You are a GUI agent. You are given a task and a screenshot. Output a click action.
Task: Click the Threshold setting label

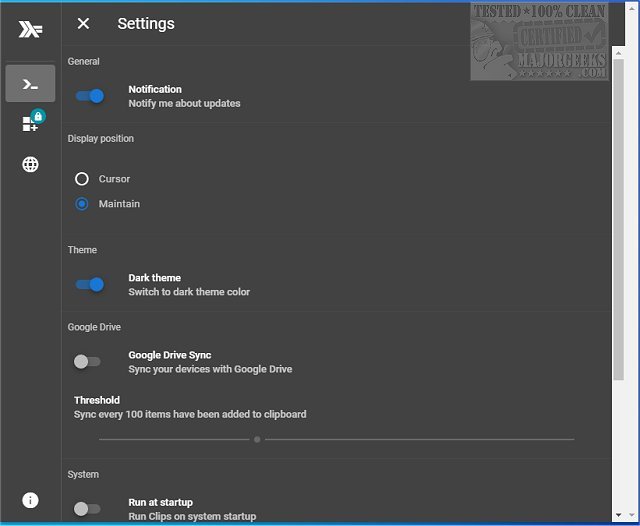coord(97,400)
